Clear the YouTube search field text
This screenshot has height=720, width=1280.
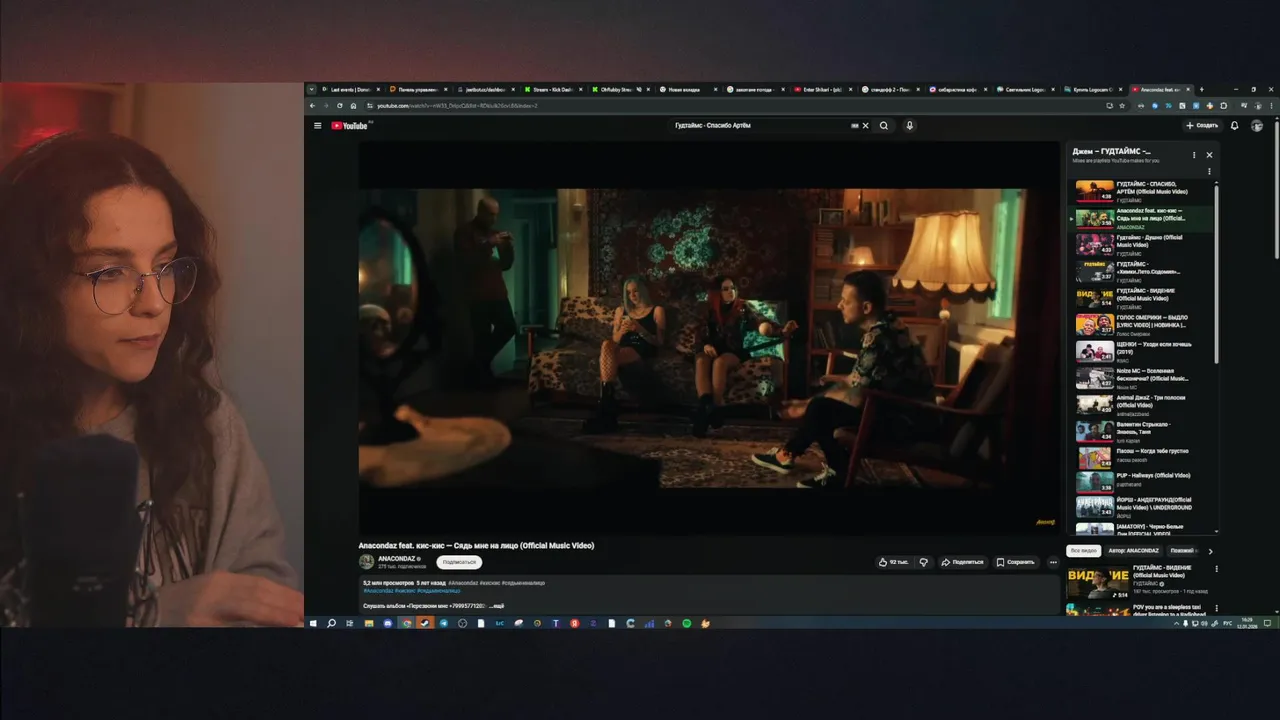coord(866,126)
